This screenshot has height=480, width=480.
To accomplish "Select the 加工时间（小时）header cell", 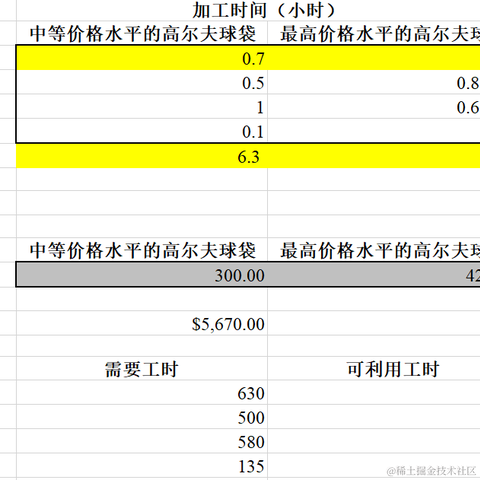I will click(x=248, y=11).
